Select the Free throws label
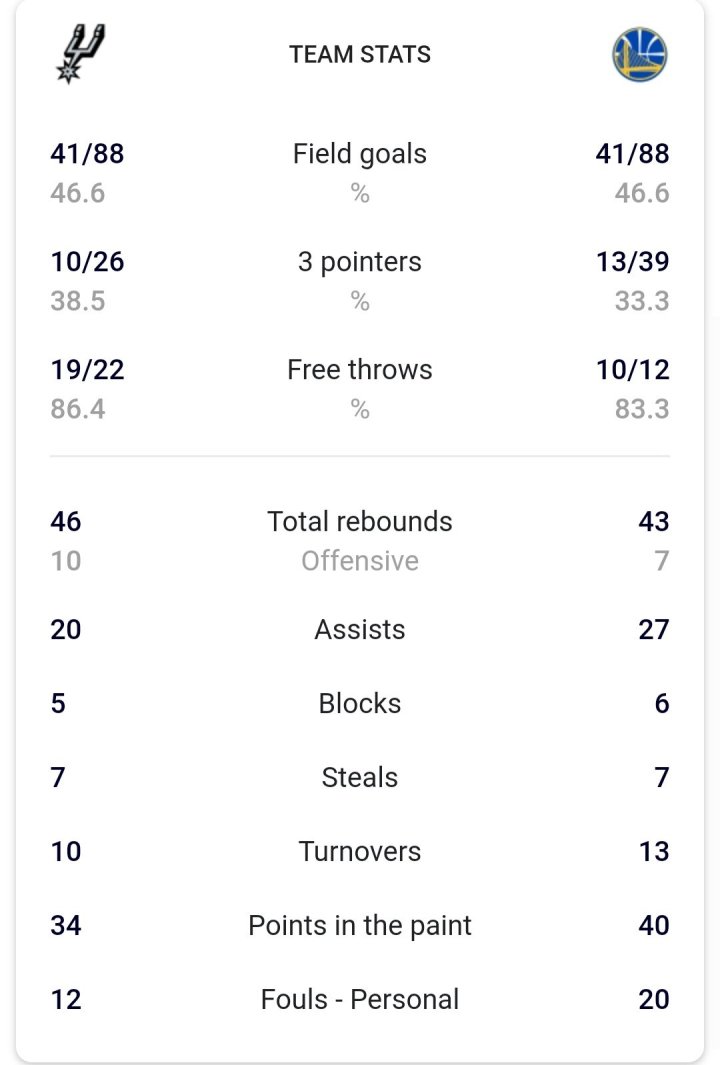Image resolution: width=720 pixels, height=1065 pixels. point(360,370)
